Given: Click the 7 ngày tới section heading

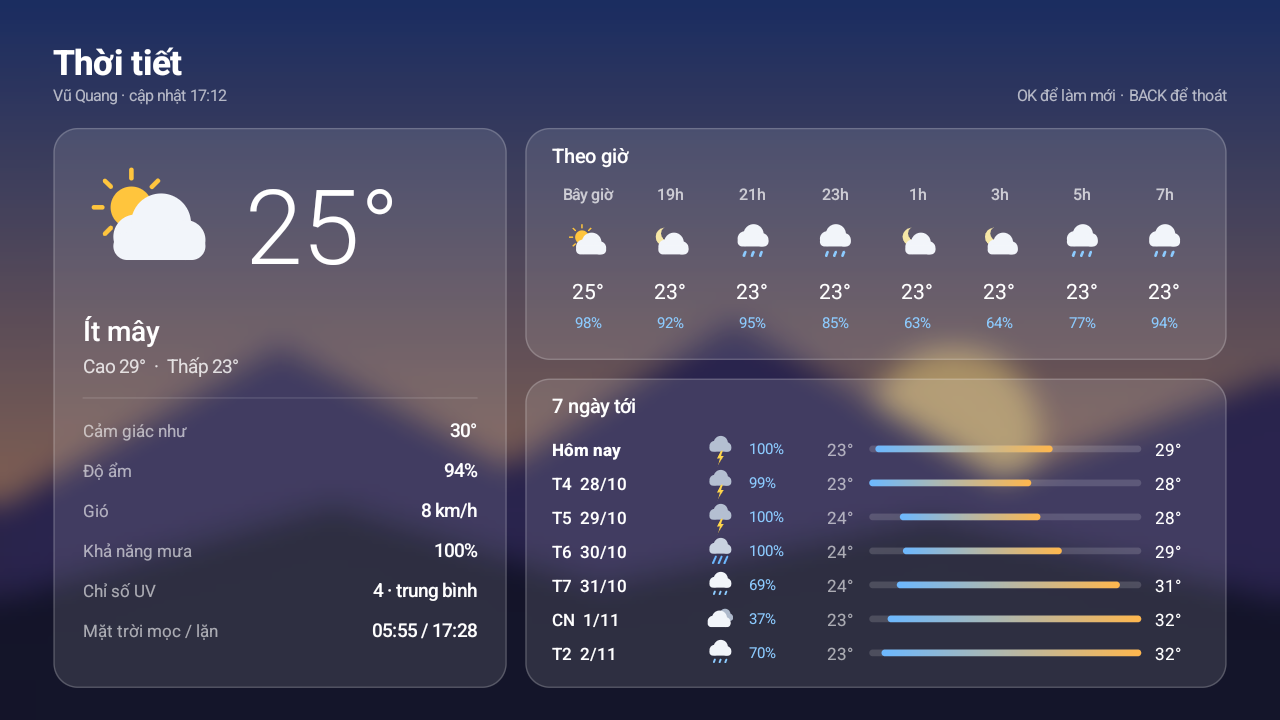Looking at the screenshot, I should 594,407.
